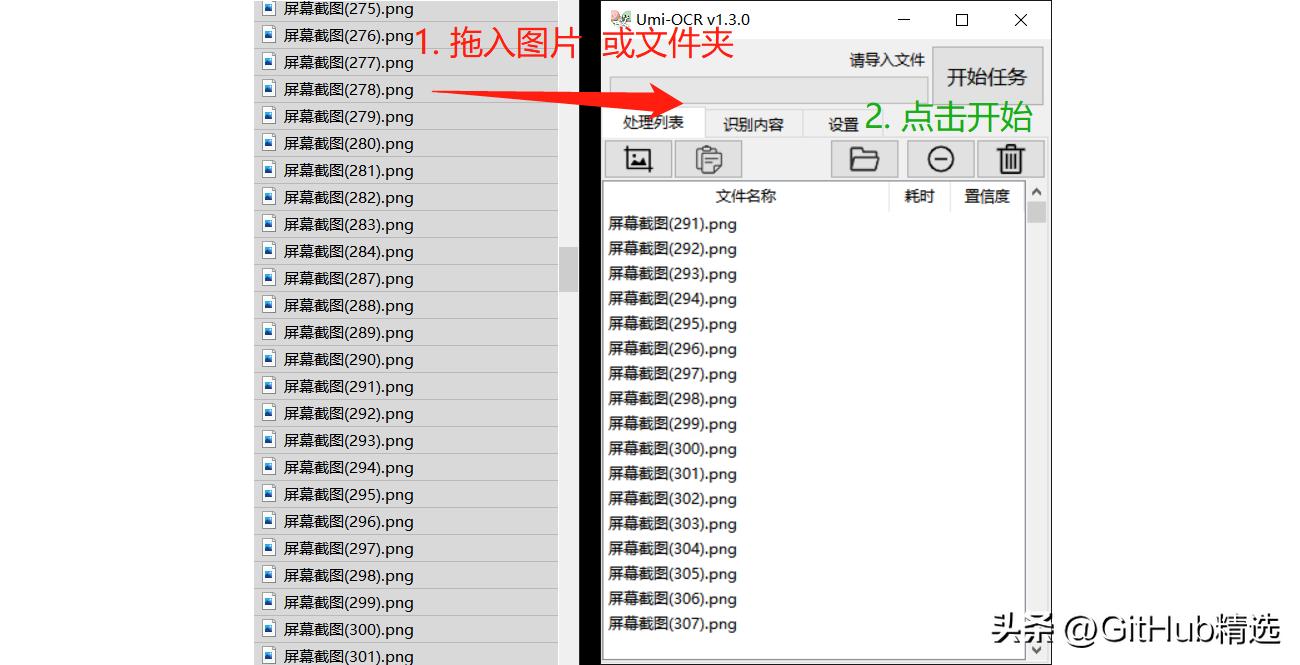This screenshot has height=665, width=1300.
Task: Click the Umi-OCR title bar app icon
Action: 620,18
